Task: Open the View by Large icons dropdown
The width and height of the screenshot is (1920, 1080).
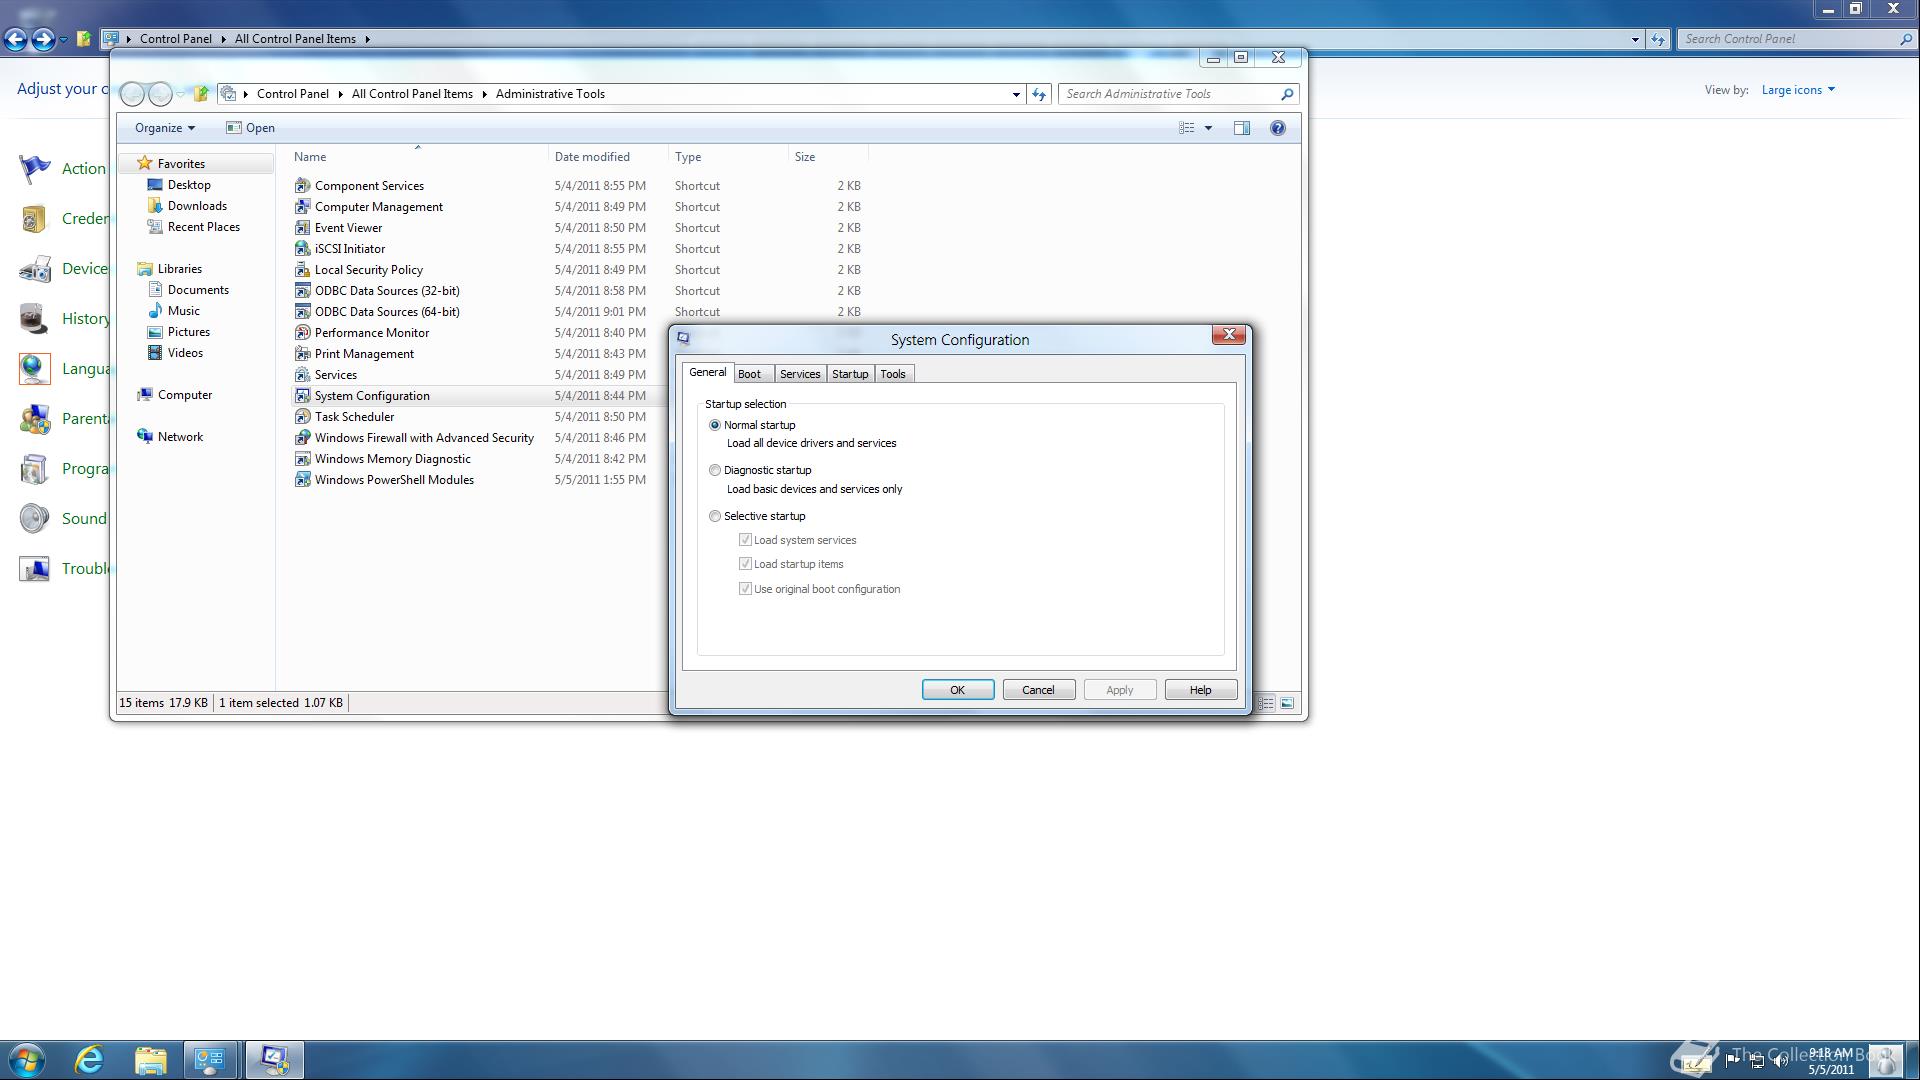Action: pos(1798,90)
